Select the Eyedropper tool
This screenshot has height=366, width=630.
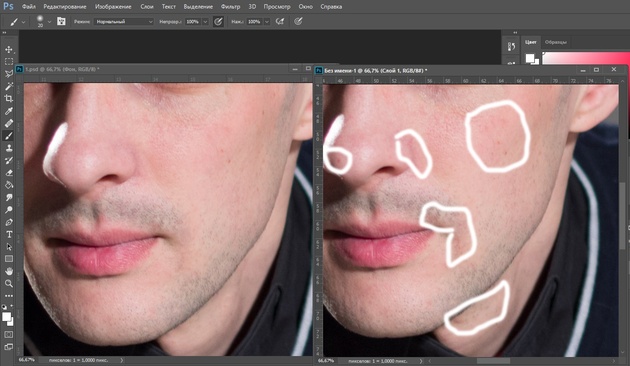pyautogui.click(x=8, y=111)
